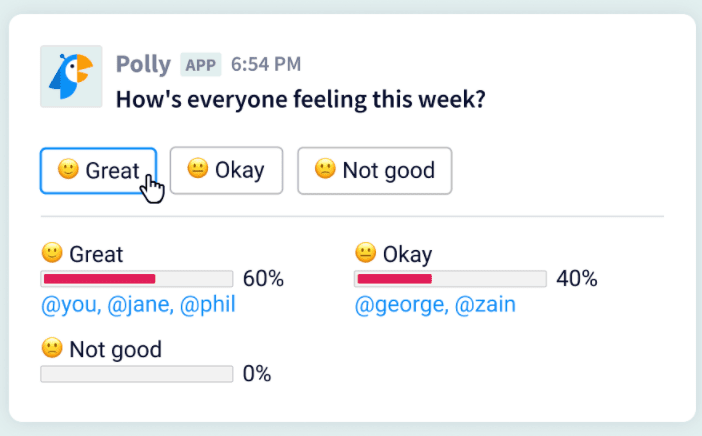Image resolution: width=702 pixels, height=436 pixels.
Task: Click the Okay 40% result bar
Action: (x=450, y=279)
